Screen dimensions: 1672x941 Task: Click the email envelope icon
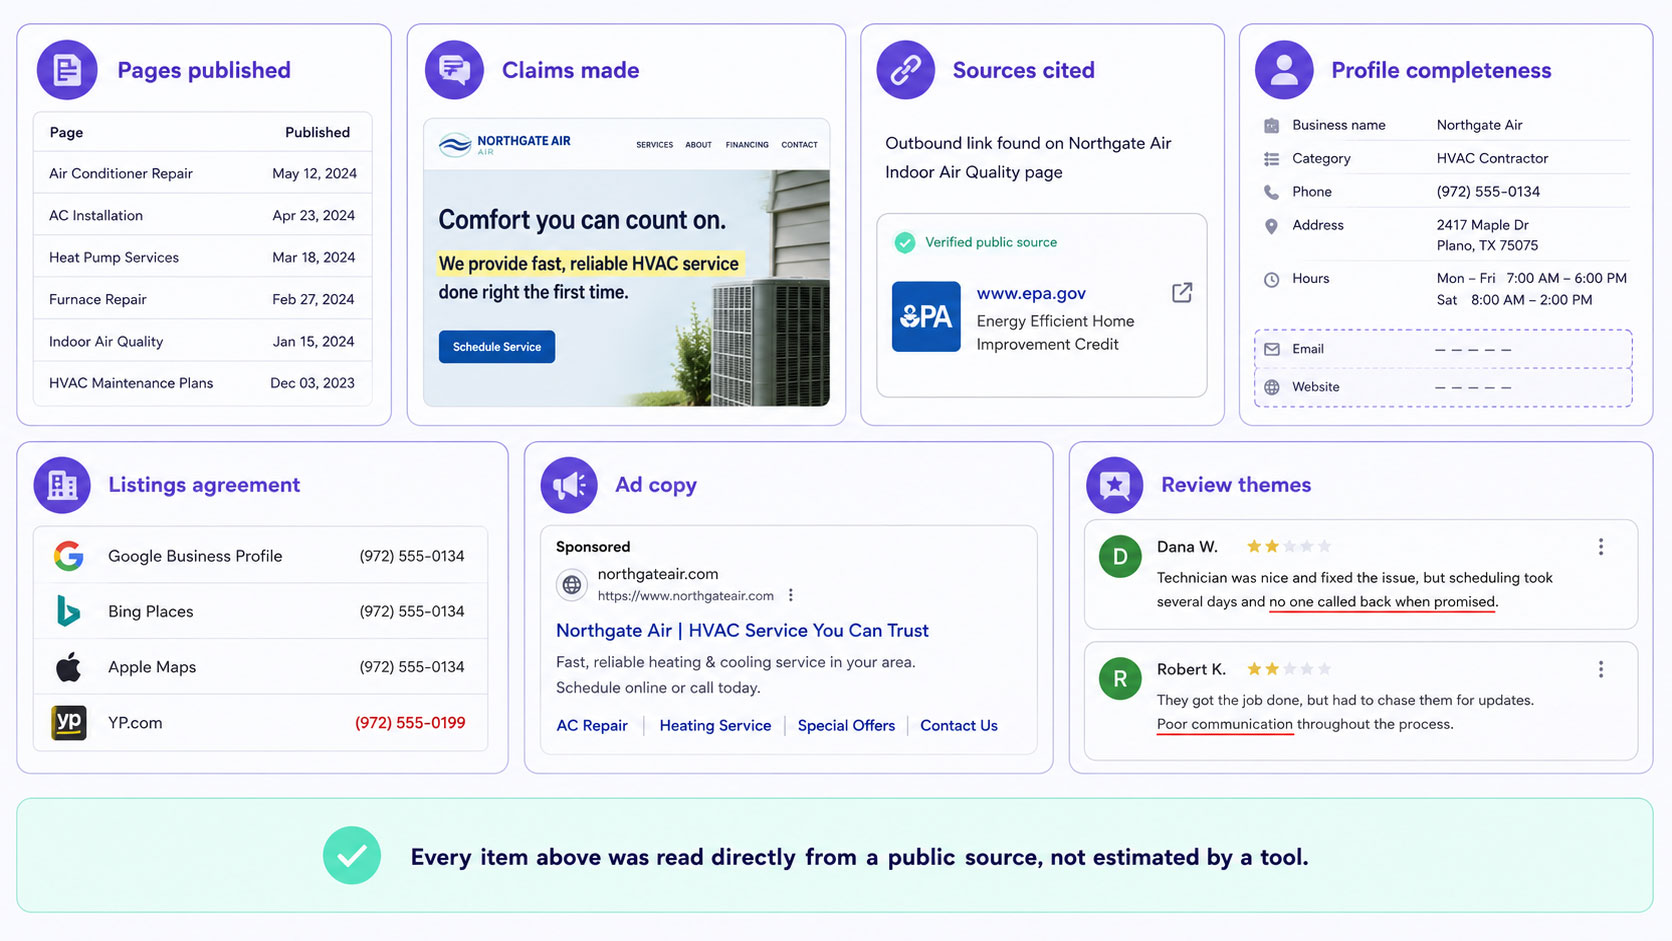1272,349
